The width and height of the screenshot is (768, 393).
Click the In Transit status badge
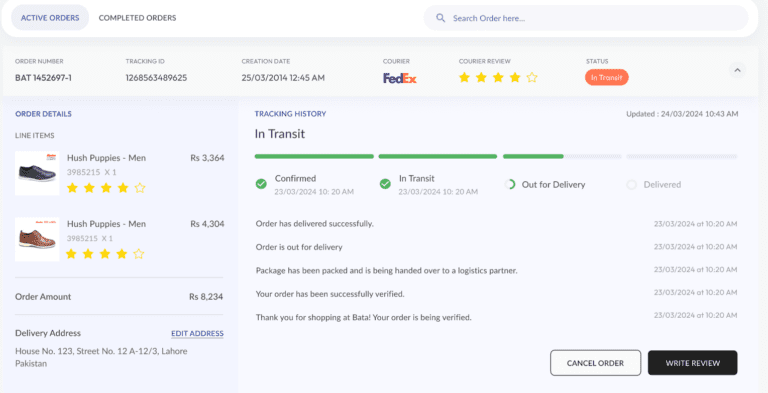coord(606,77)
